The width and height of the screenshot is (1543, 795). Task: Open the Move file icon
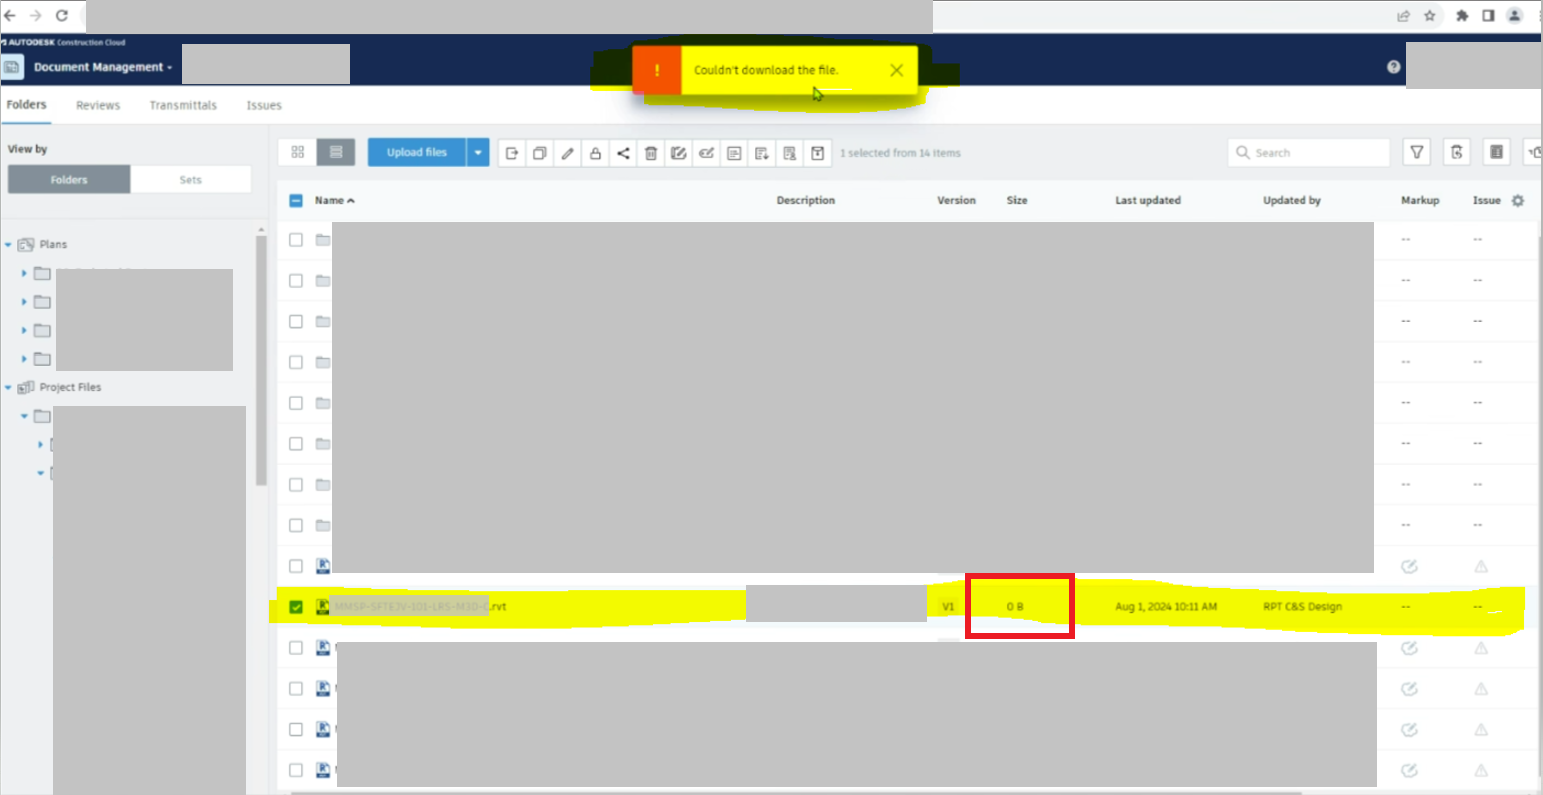pyautogui.click(x=511, y=152)
